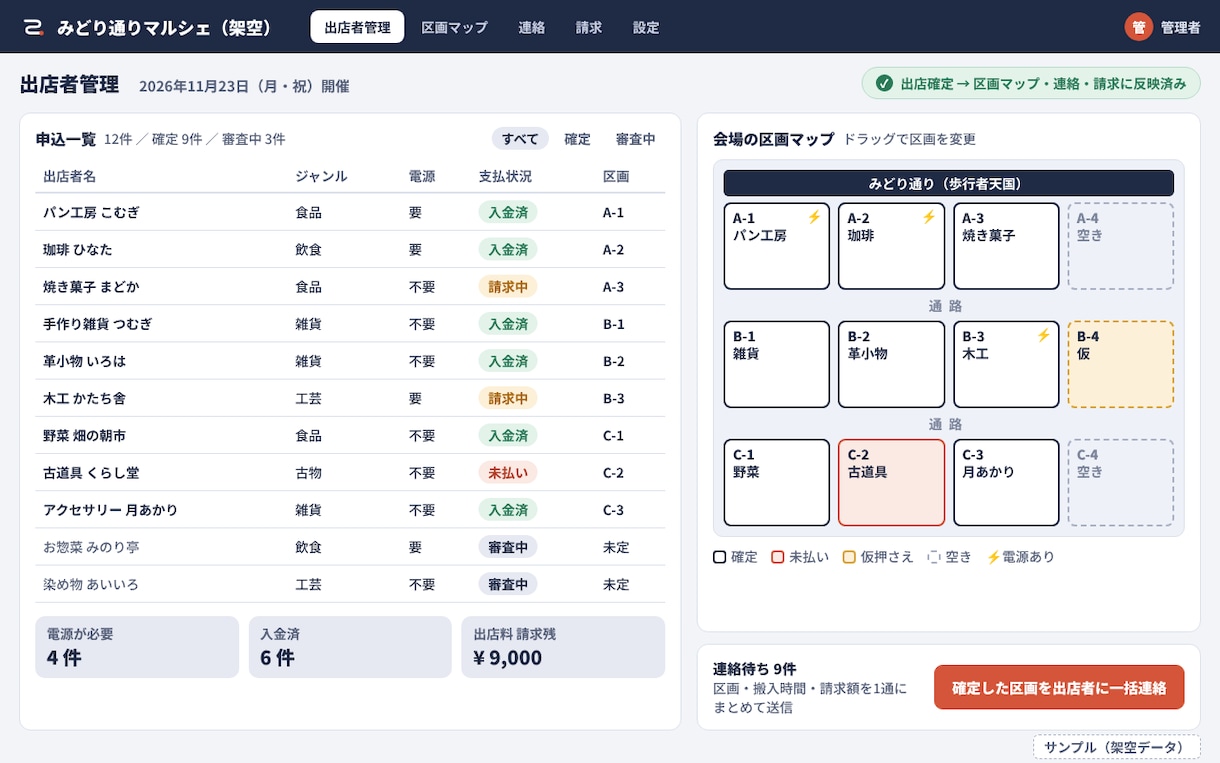This screenshot has height=763, width=1220.
Task: Click 請求中 badge for 焼き菓子 まどか
Action: coord(508,287)
